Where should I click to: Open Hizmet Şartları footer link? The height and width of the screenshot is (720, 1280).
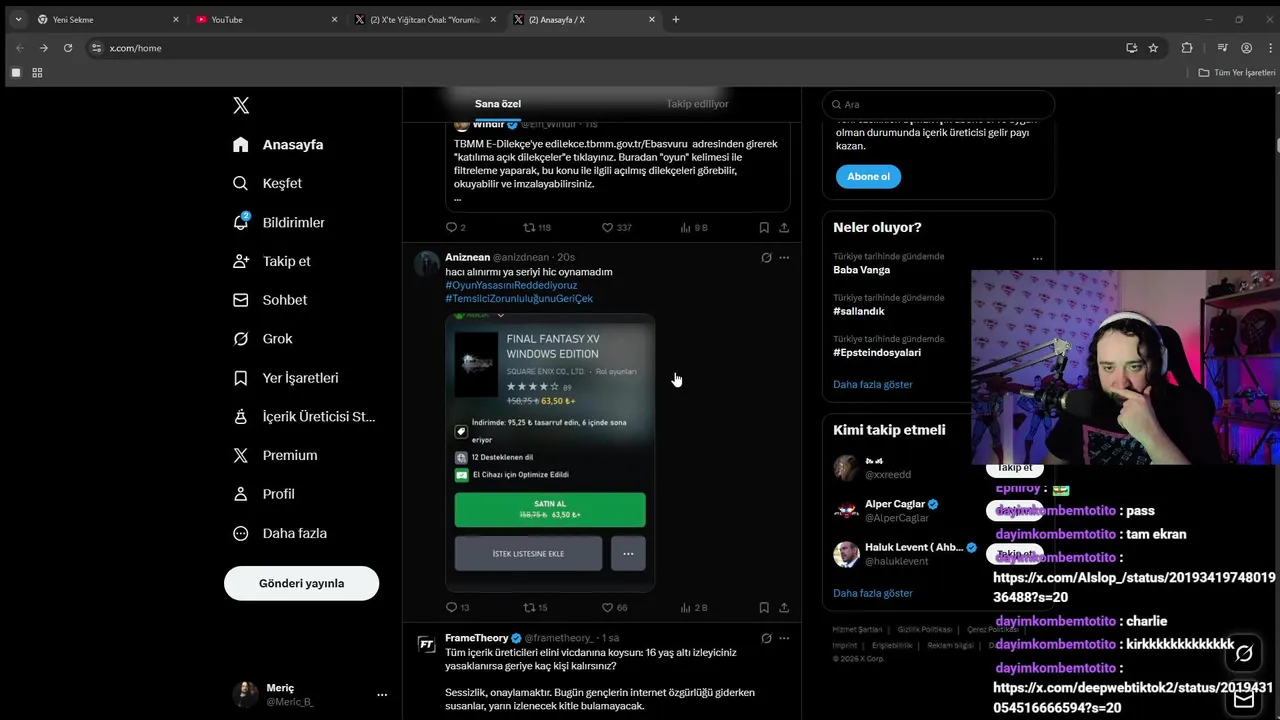(857, 630)
